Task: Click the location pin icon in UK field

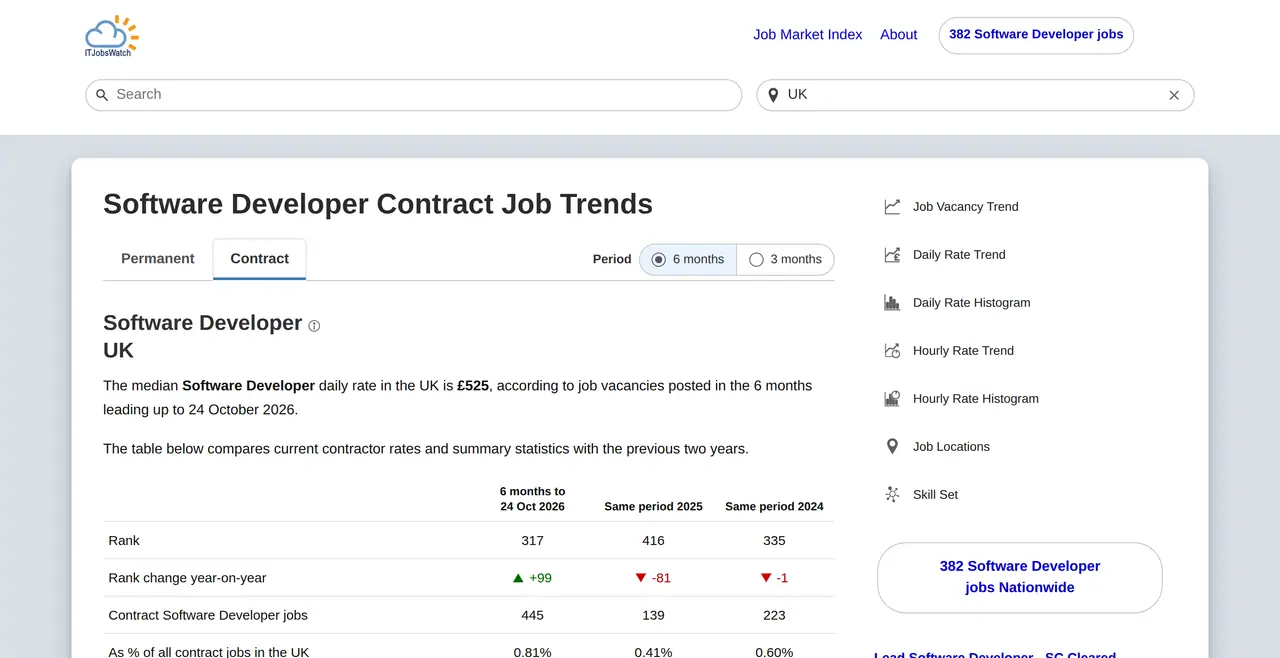Action: pyautogui.click(x=773, y=95)
